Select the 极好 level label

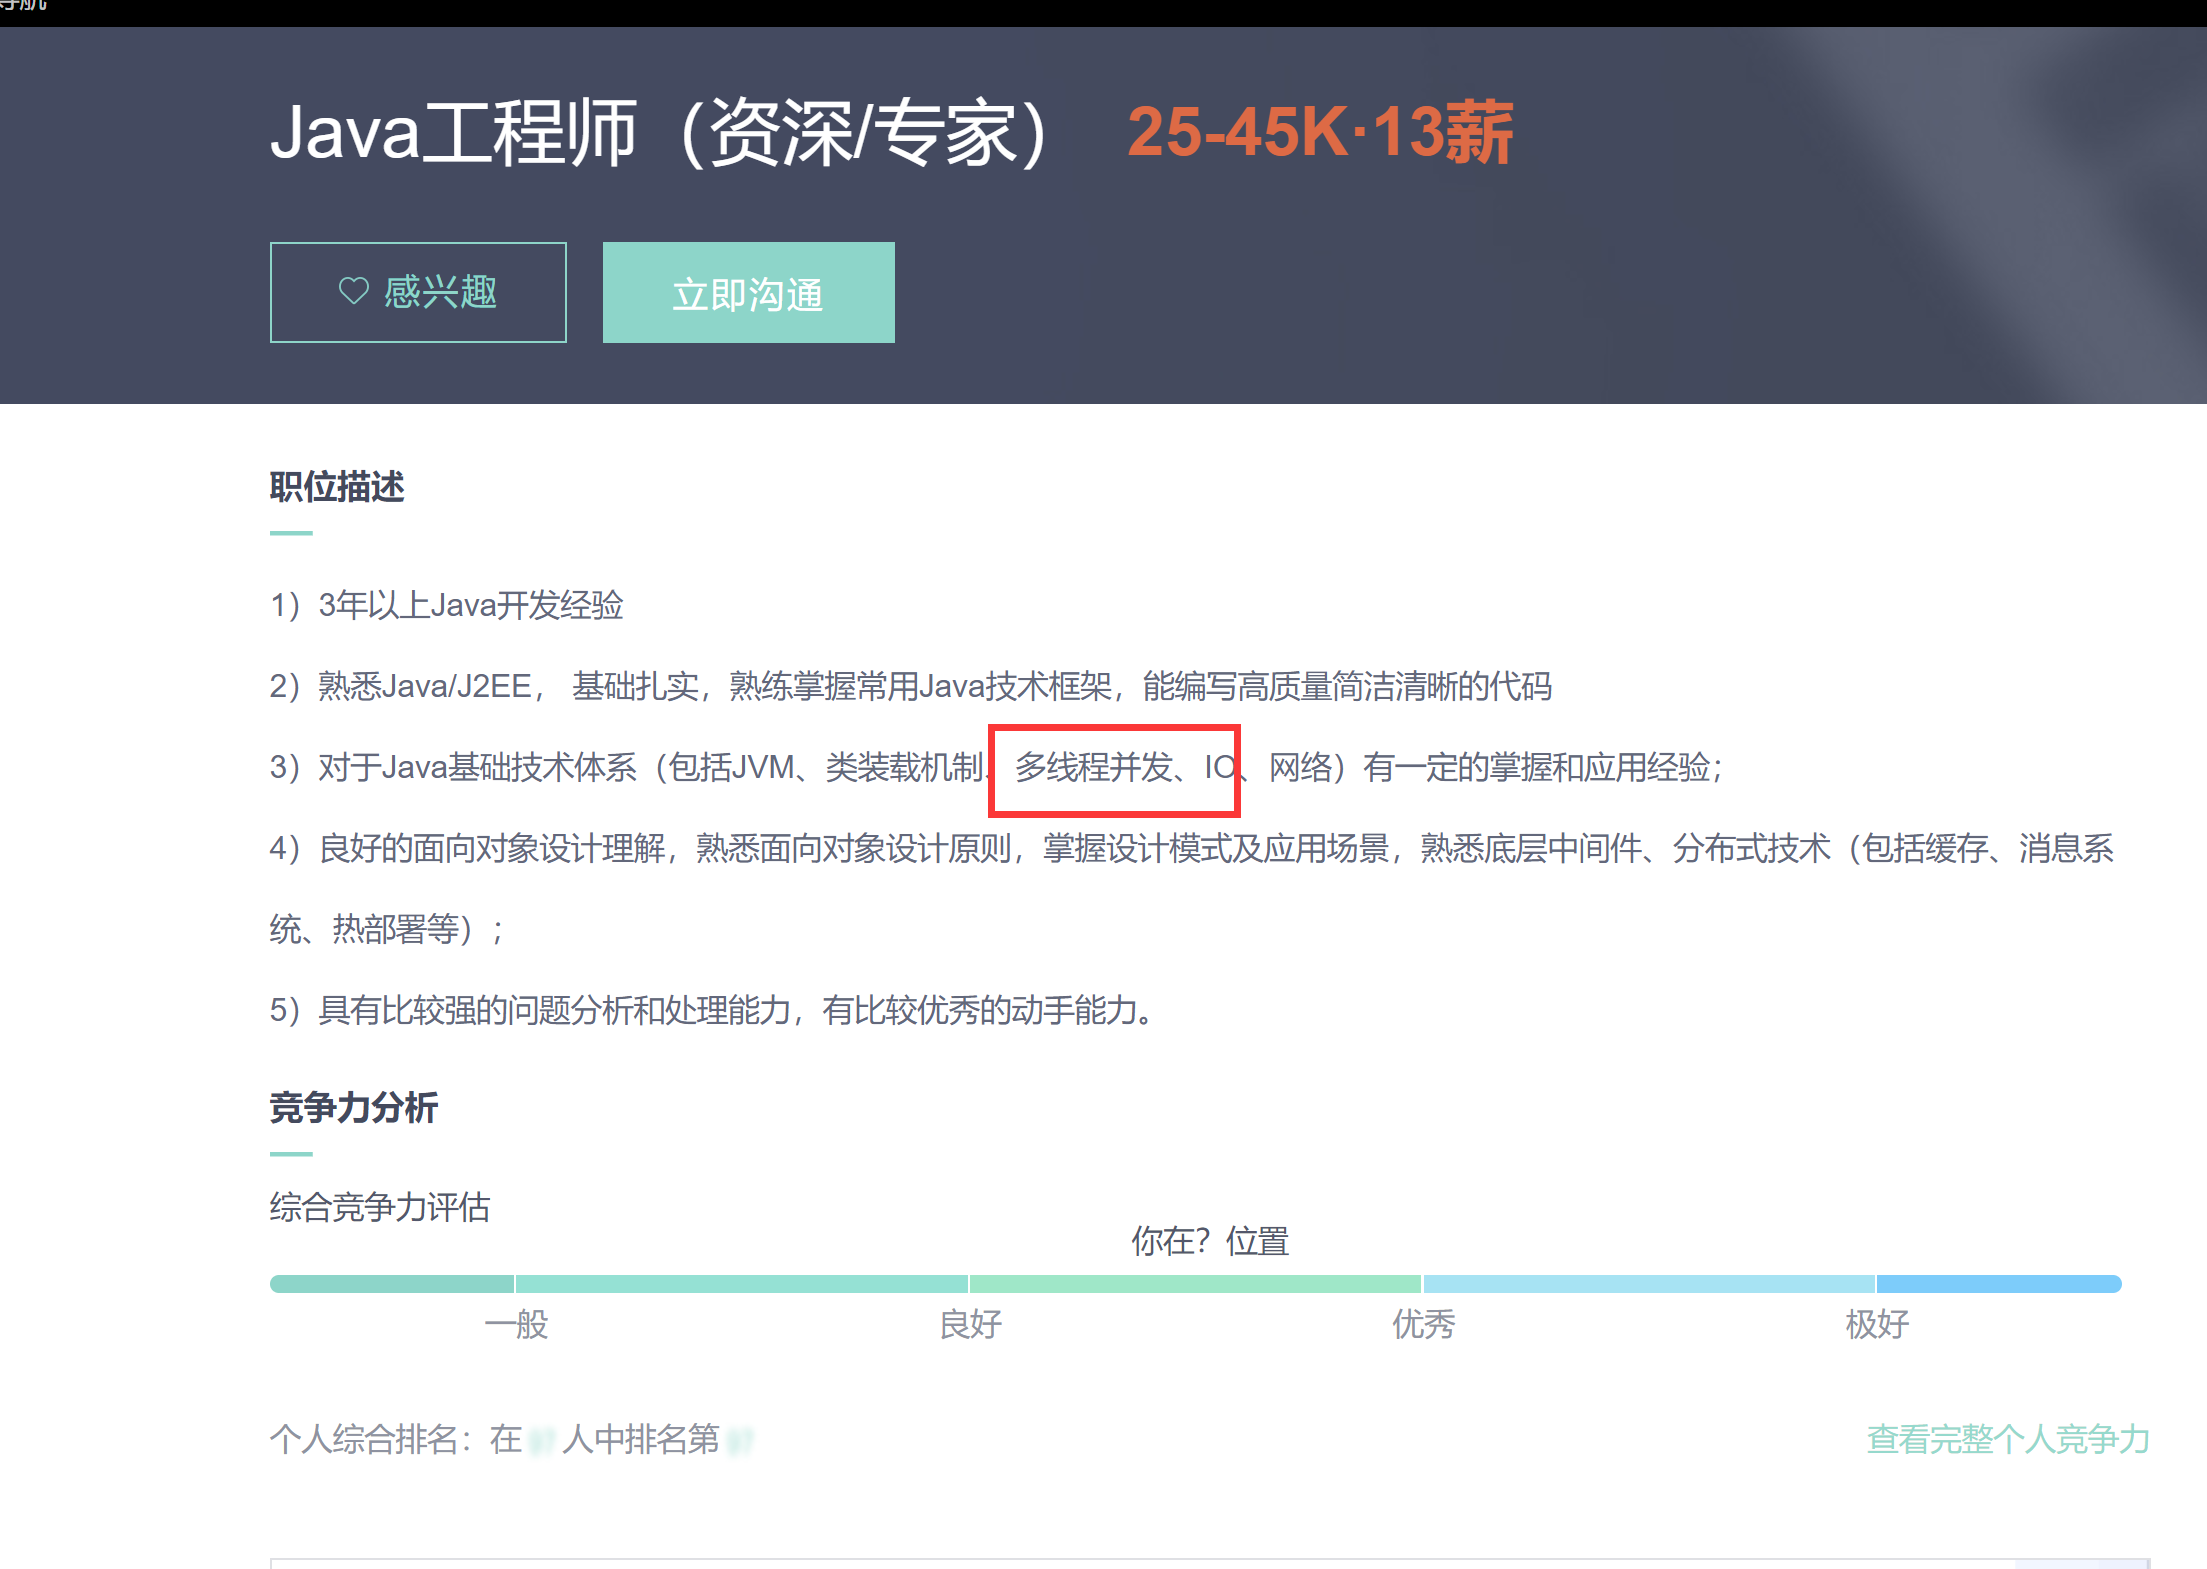tap(1876, 1324)
